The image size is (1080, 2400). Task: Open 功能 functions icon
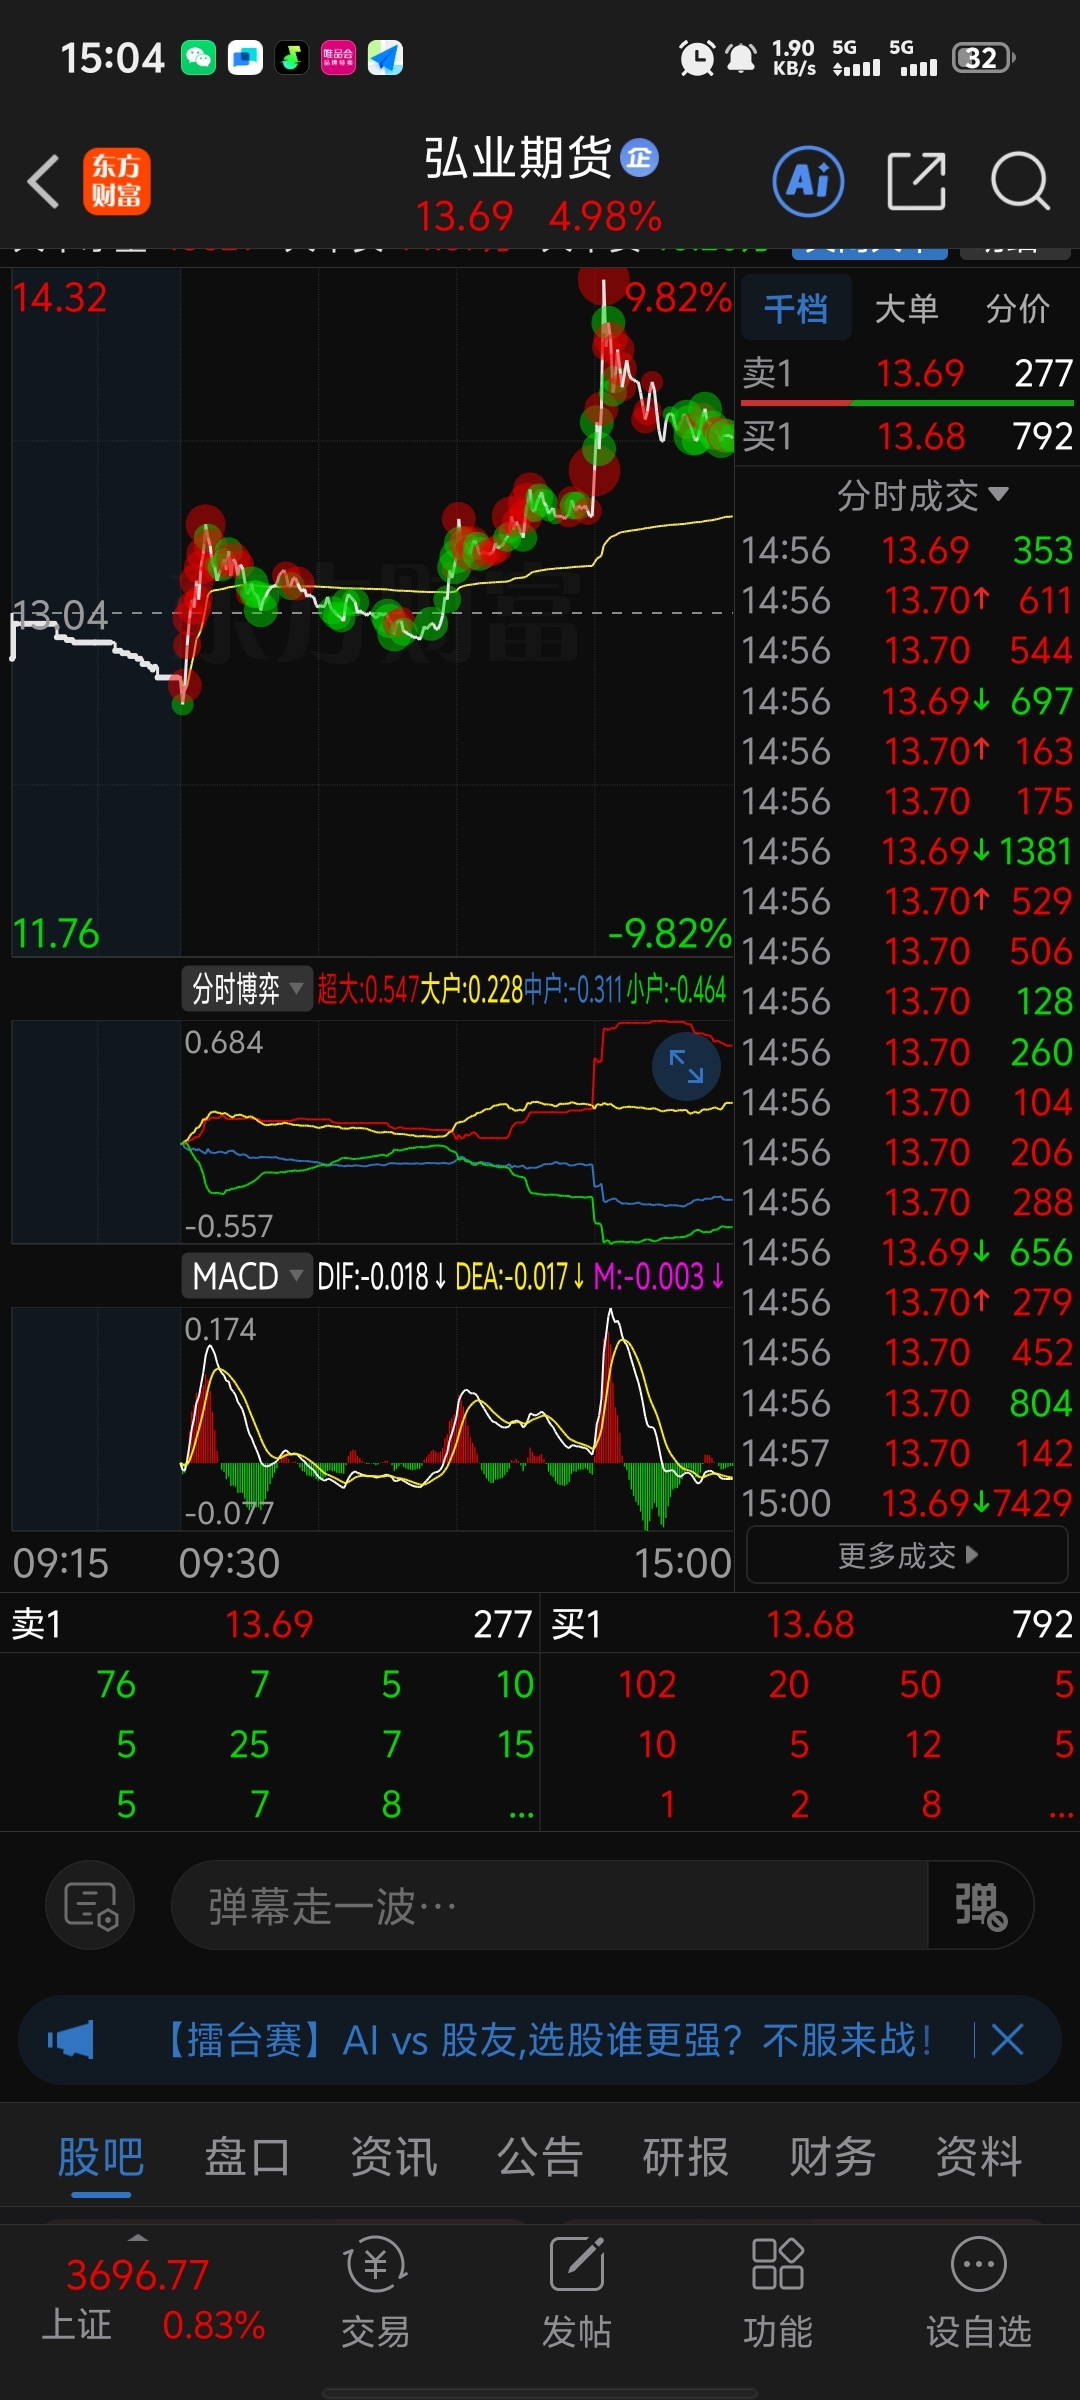pyautogui.click(x=778, y=2292)
